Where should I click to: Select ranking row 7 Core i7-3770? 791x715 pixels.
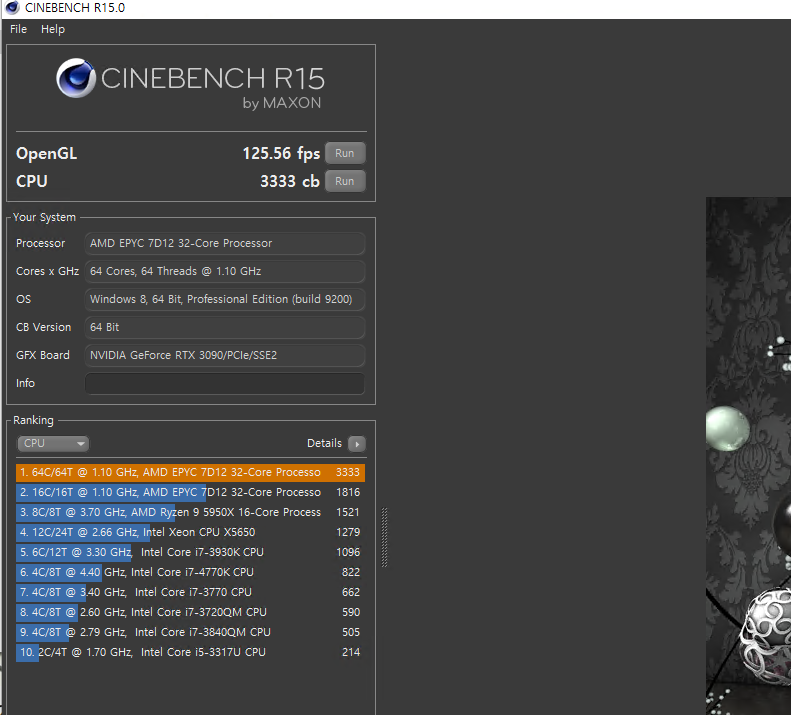[x=190, y=592]
